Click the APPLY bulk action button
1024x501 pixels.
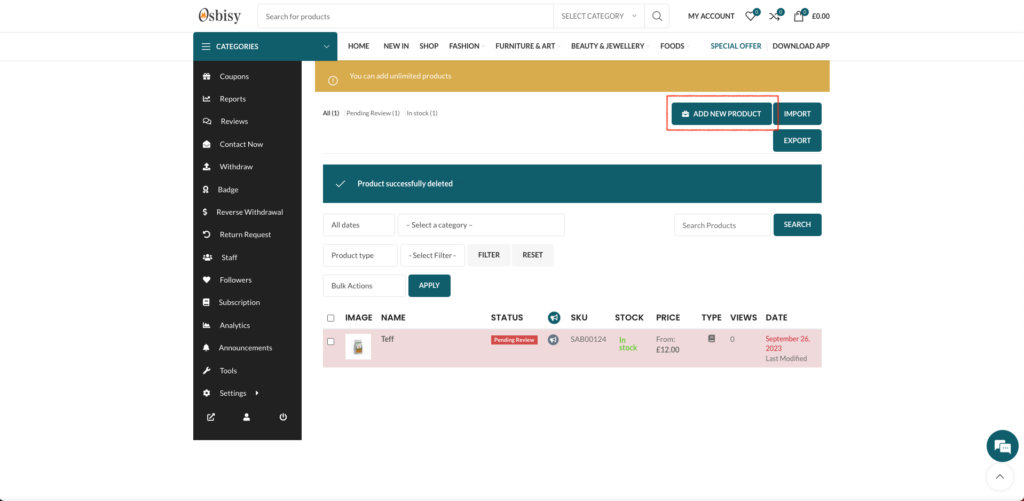429,285
